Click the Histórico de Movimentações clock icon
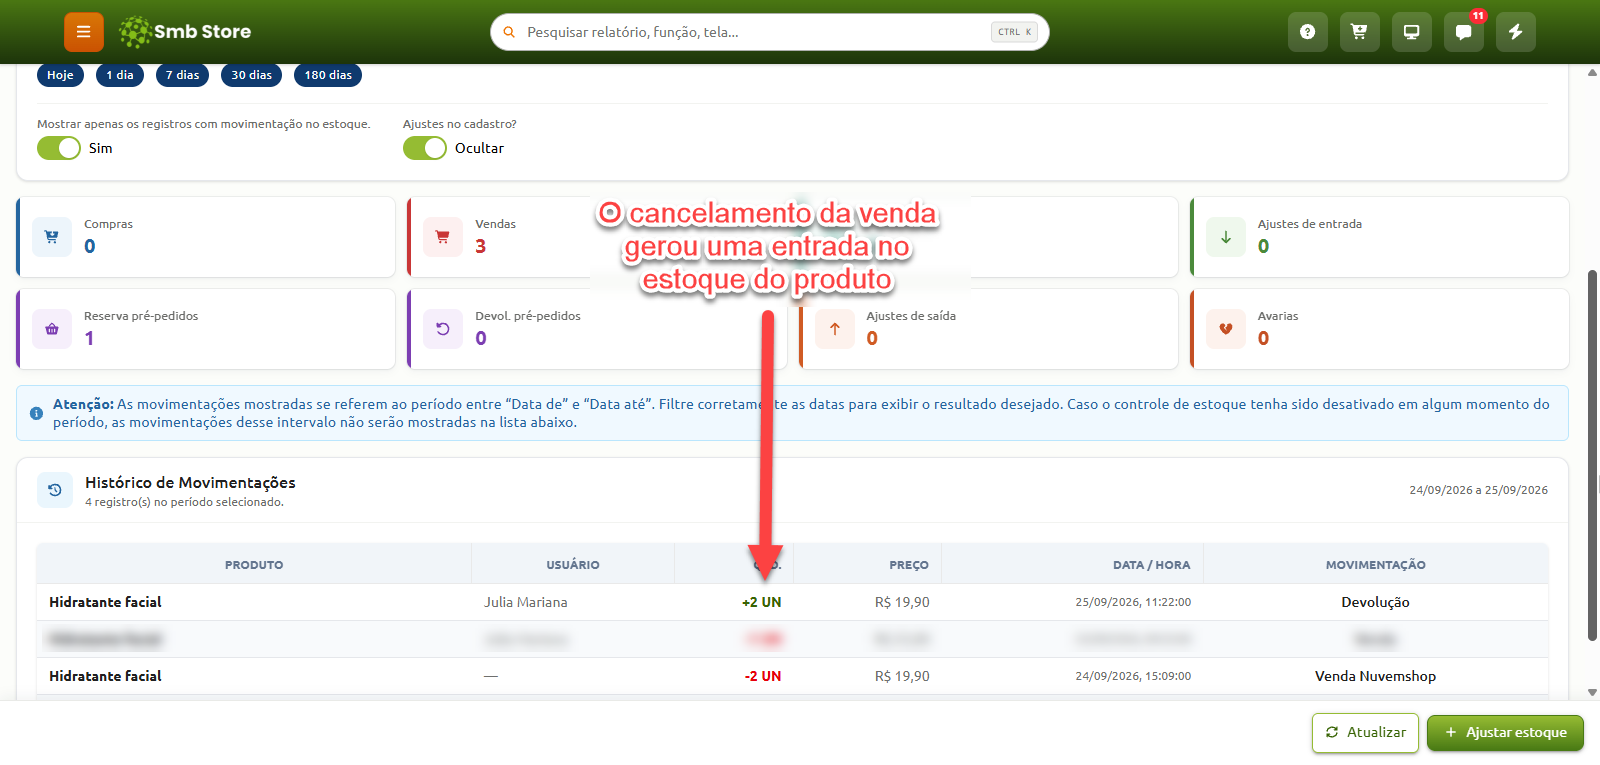Image resolution: width=1600 pixels, height=765 pixels. pyautogui.click(x=55, y=490)
